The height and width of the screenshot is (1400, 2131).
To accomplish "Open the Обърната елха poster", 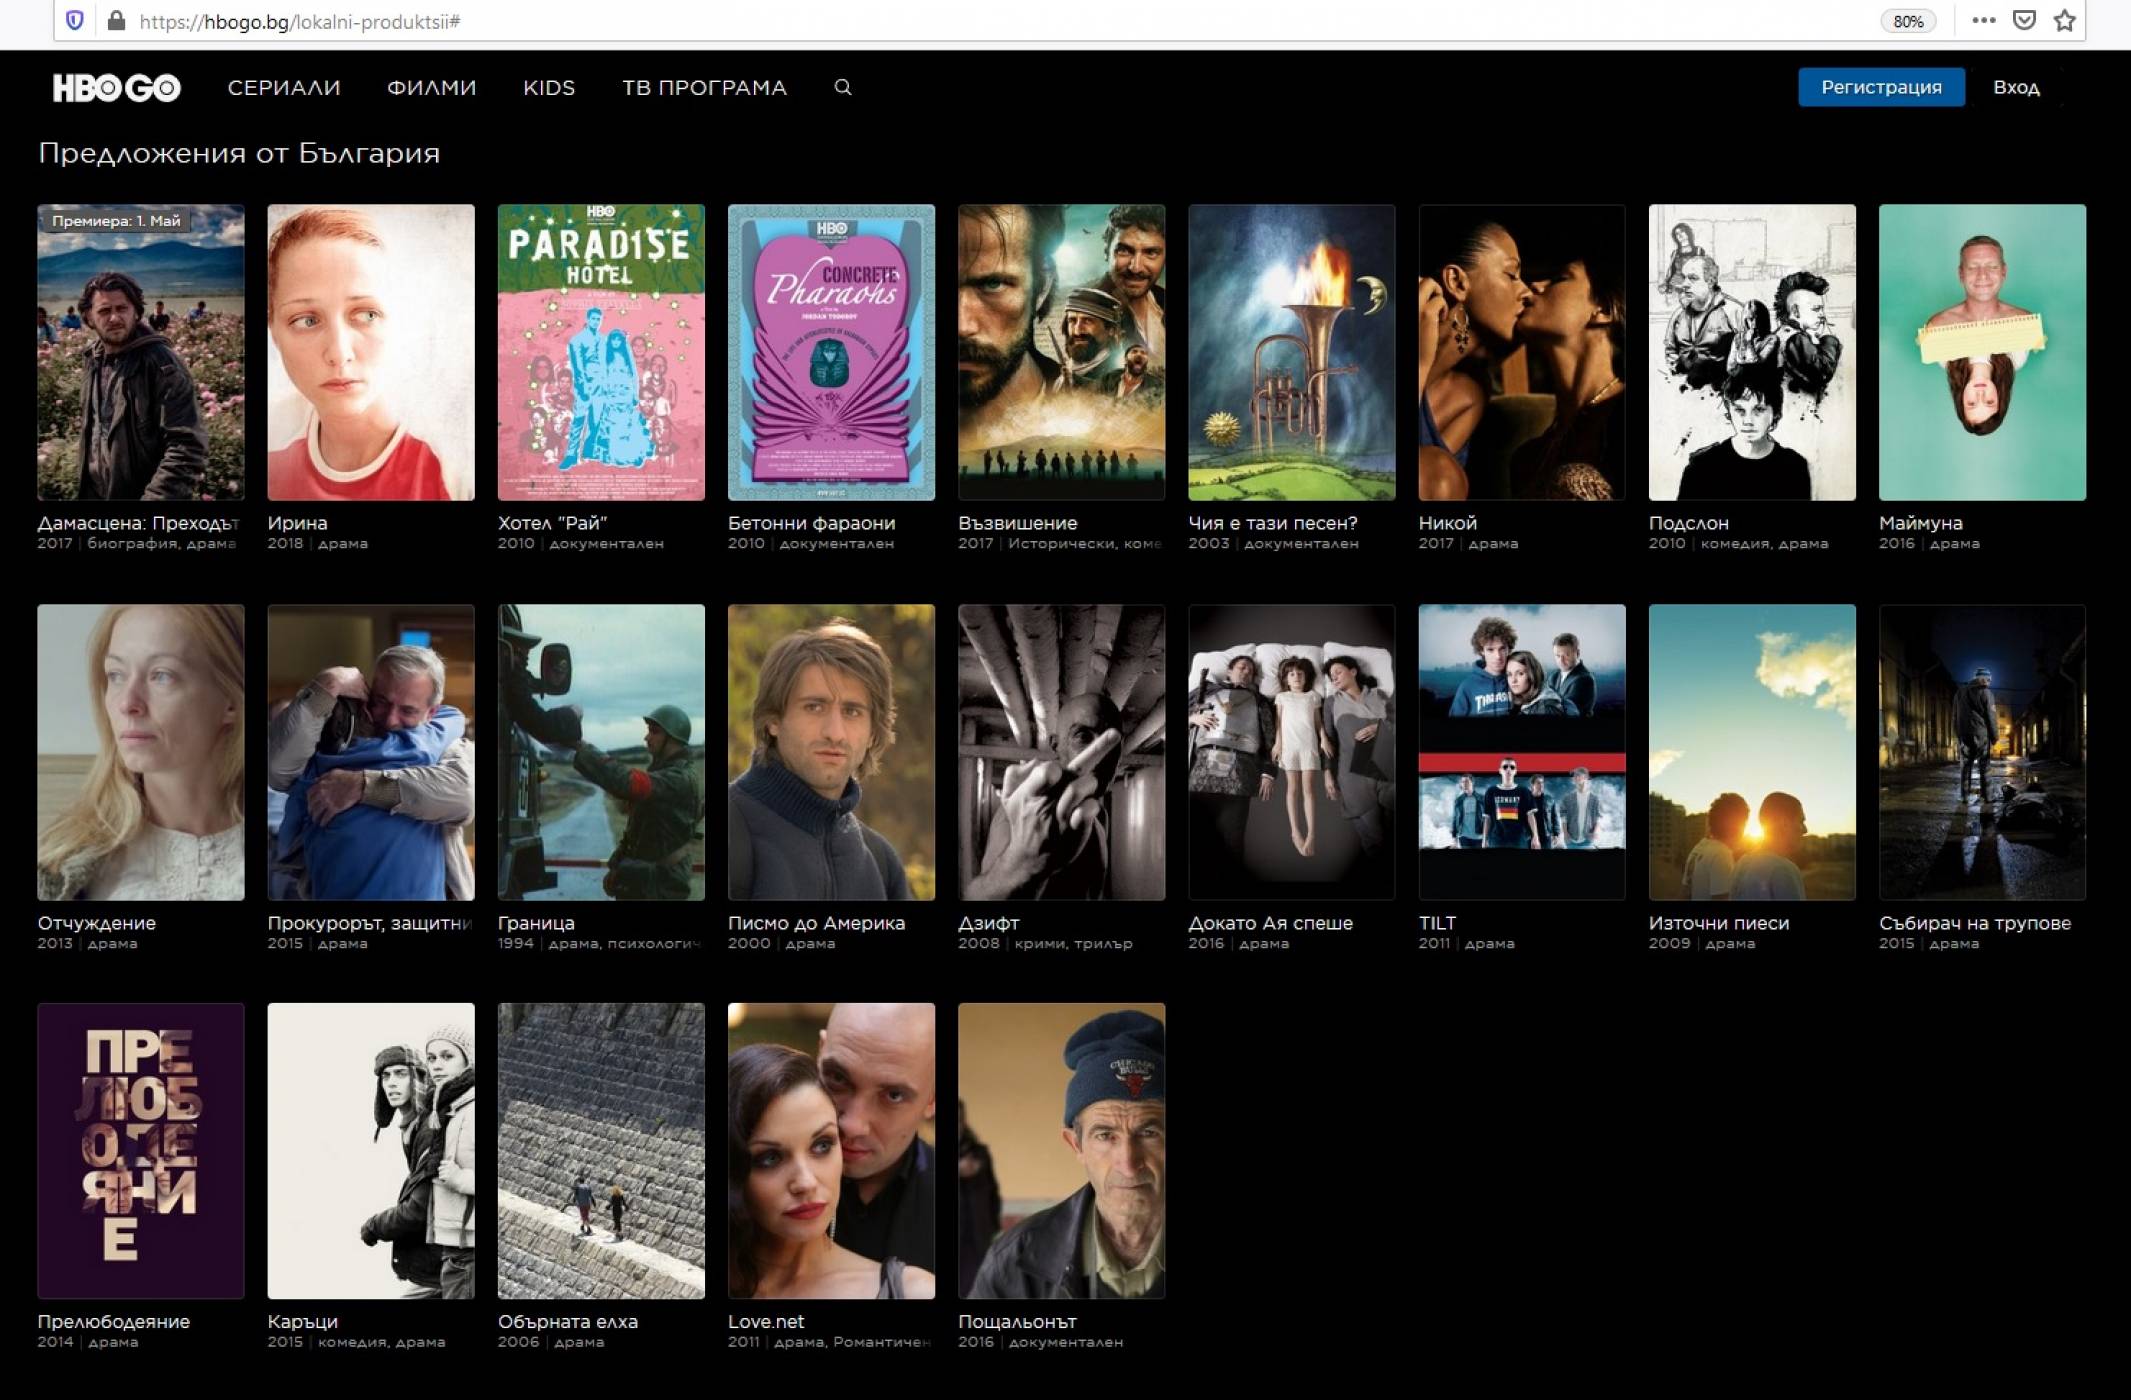I will click(601, 1151).
